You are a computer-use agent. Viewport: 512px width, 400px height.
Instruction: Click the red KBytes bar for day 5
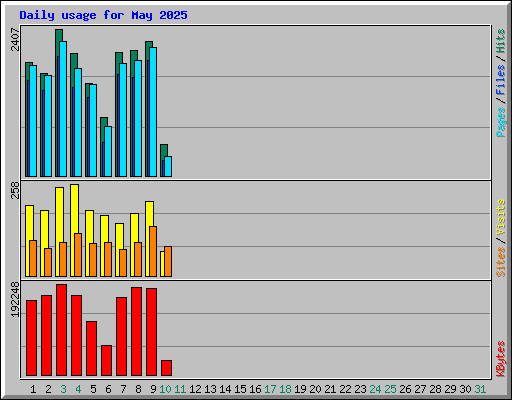[x=91, y=349]
